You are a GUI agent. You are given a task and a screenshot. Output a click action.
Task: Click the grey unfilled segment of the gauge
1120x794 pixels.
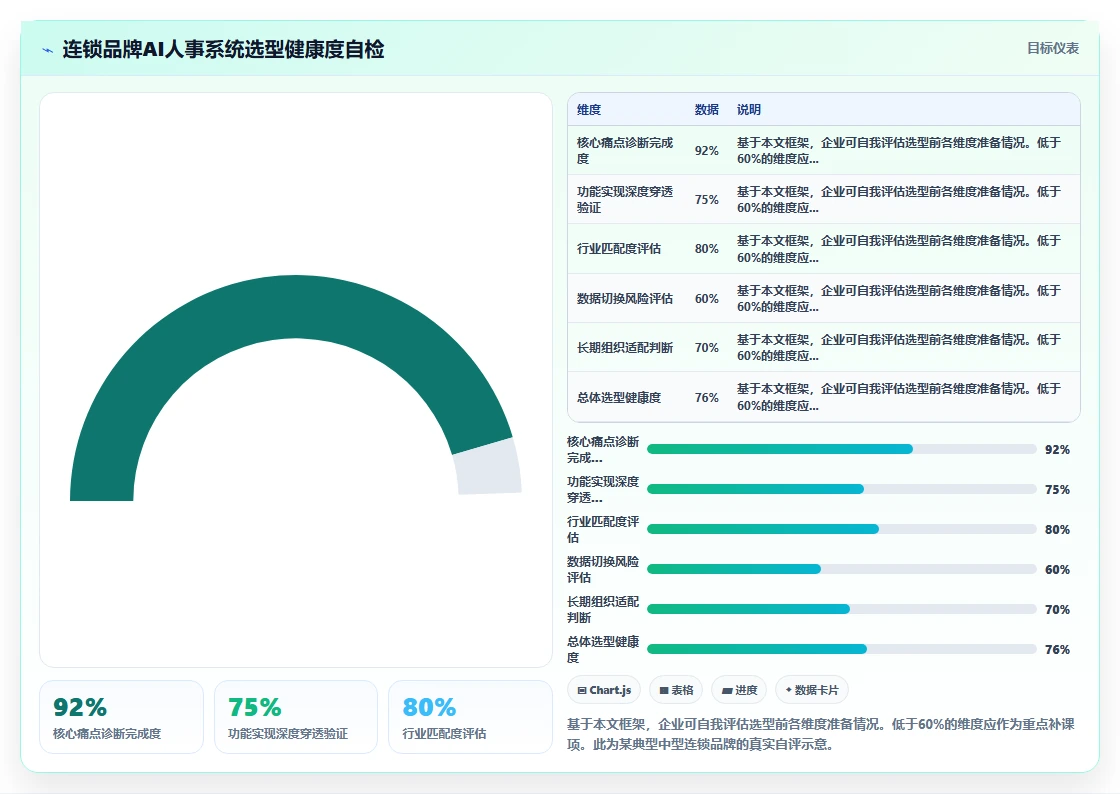(488, 468)
